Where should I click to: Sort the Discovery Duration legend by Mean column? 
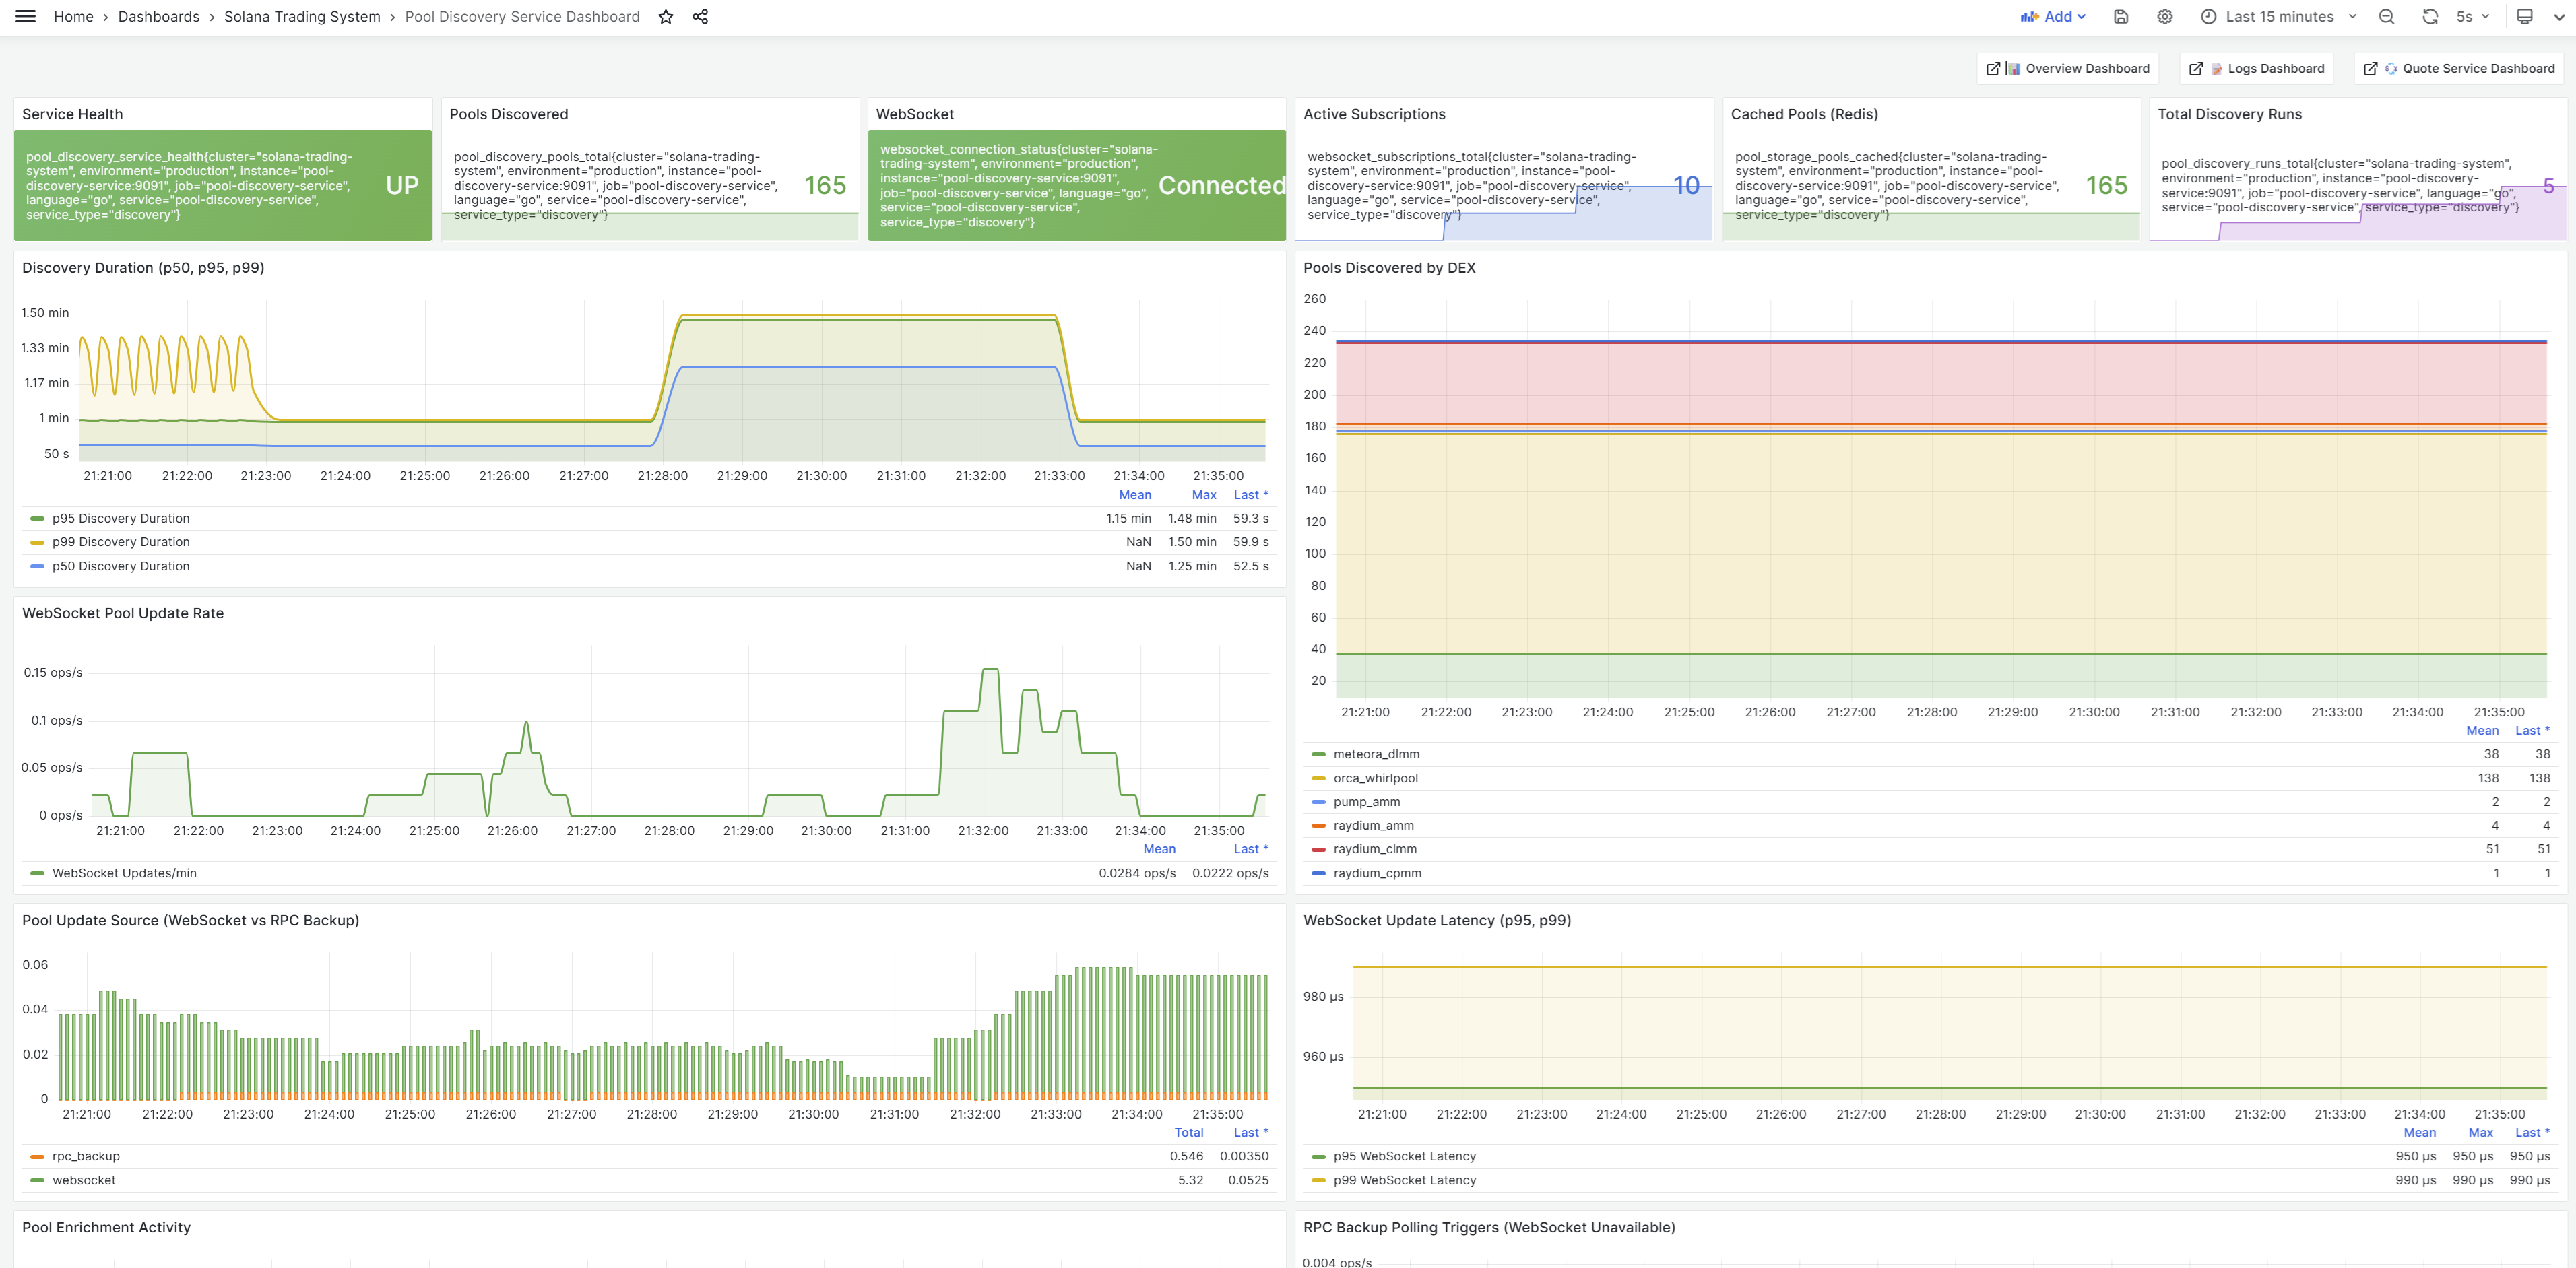[x=1135, y=494]
